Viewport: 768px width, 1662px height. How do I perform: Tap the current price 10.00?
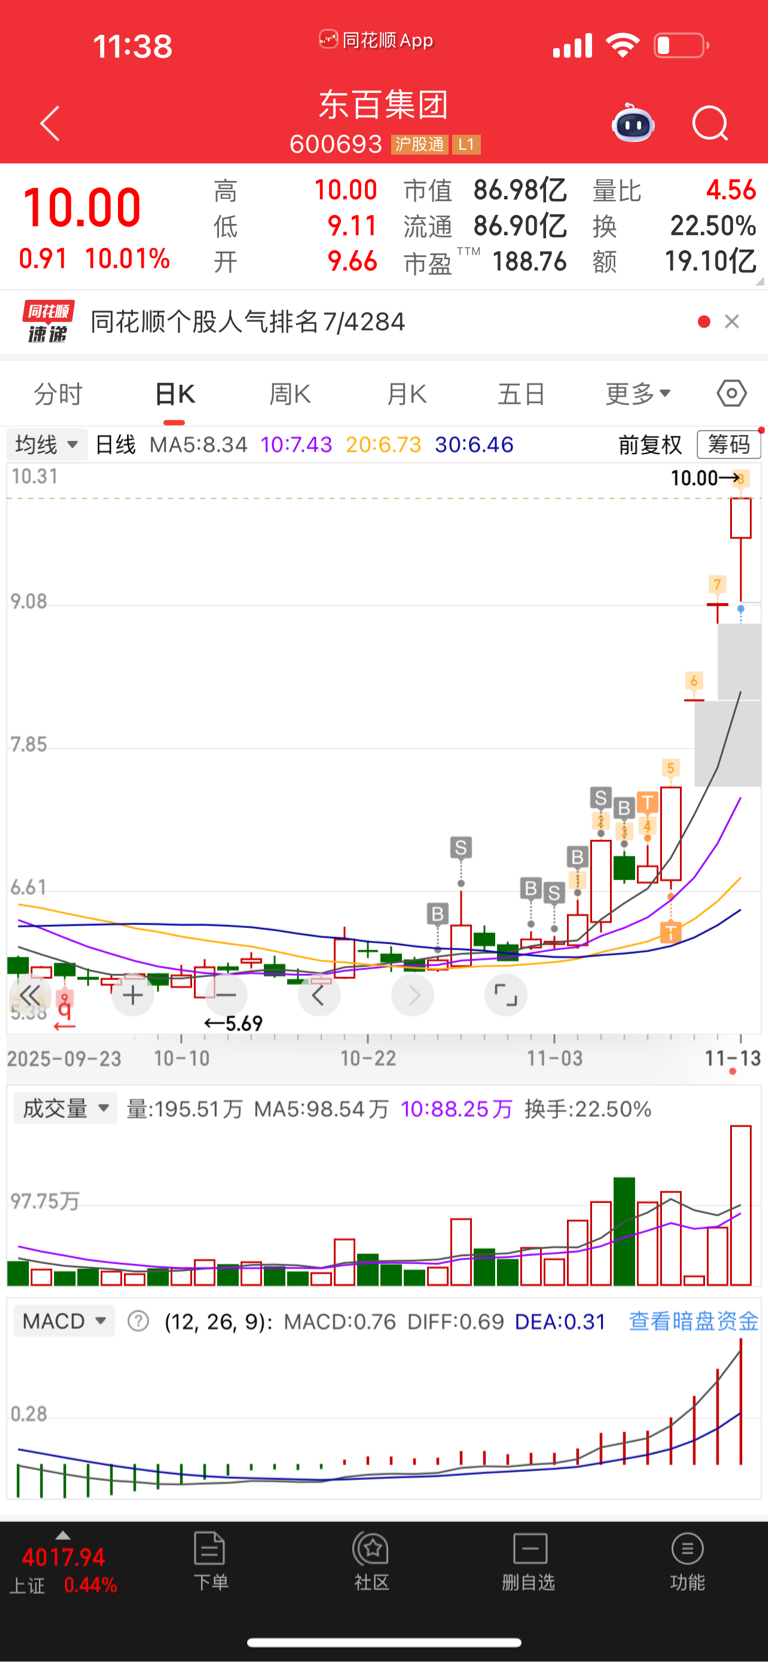(82, 208)
